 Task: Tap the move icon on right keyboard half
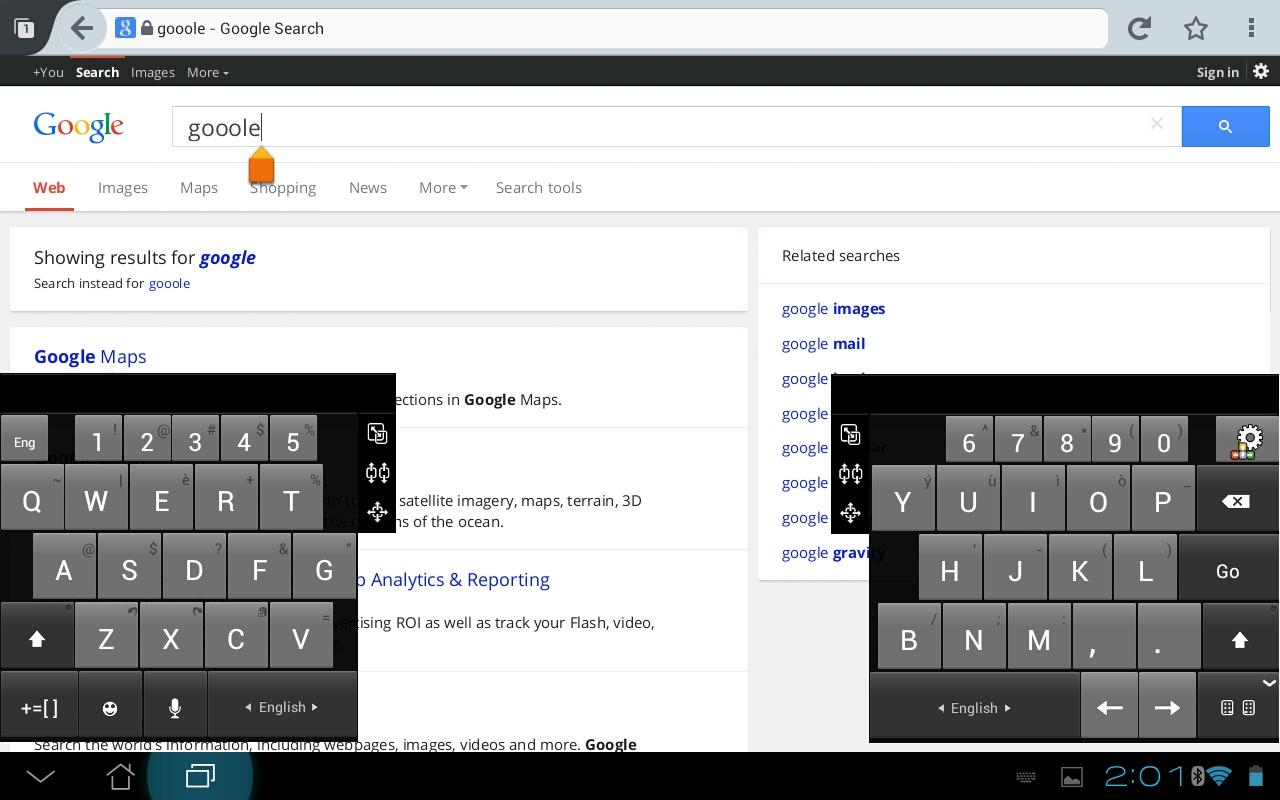click(x=850, y=513)
